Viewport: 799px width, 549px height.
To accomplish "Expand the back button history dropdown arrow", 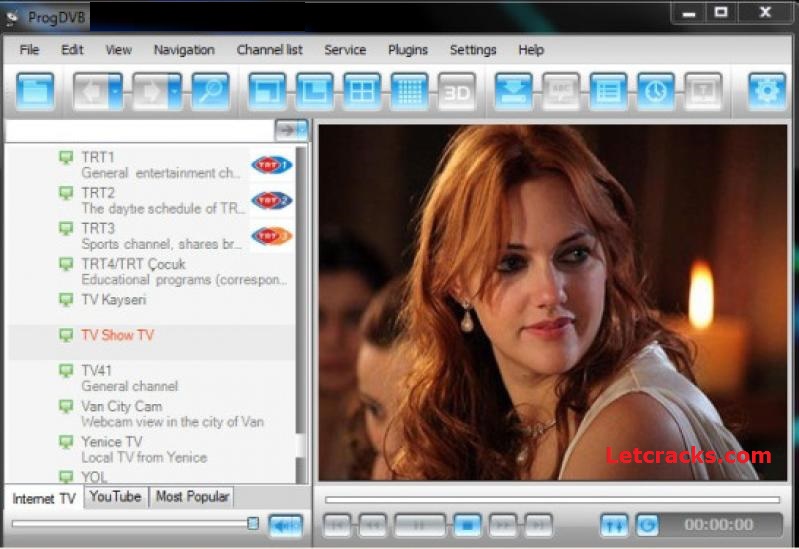I will (117, 92).
